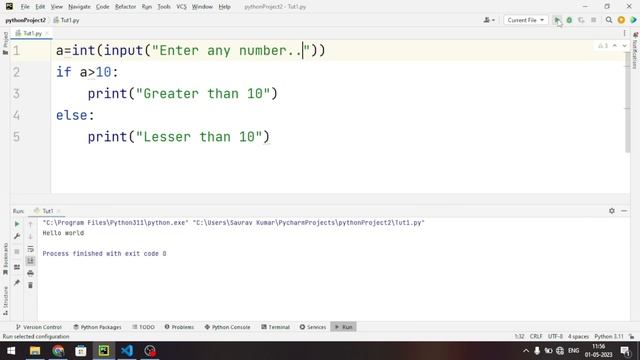
Task: Open the Python Packages tool window
Action: [x=98, y=327]
